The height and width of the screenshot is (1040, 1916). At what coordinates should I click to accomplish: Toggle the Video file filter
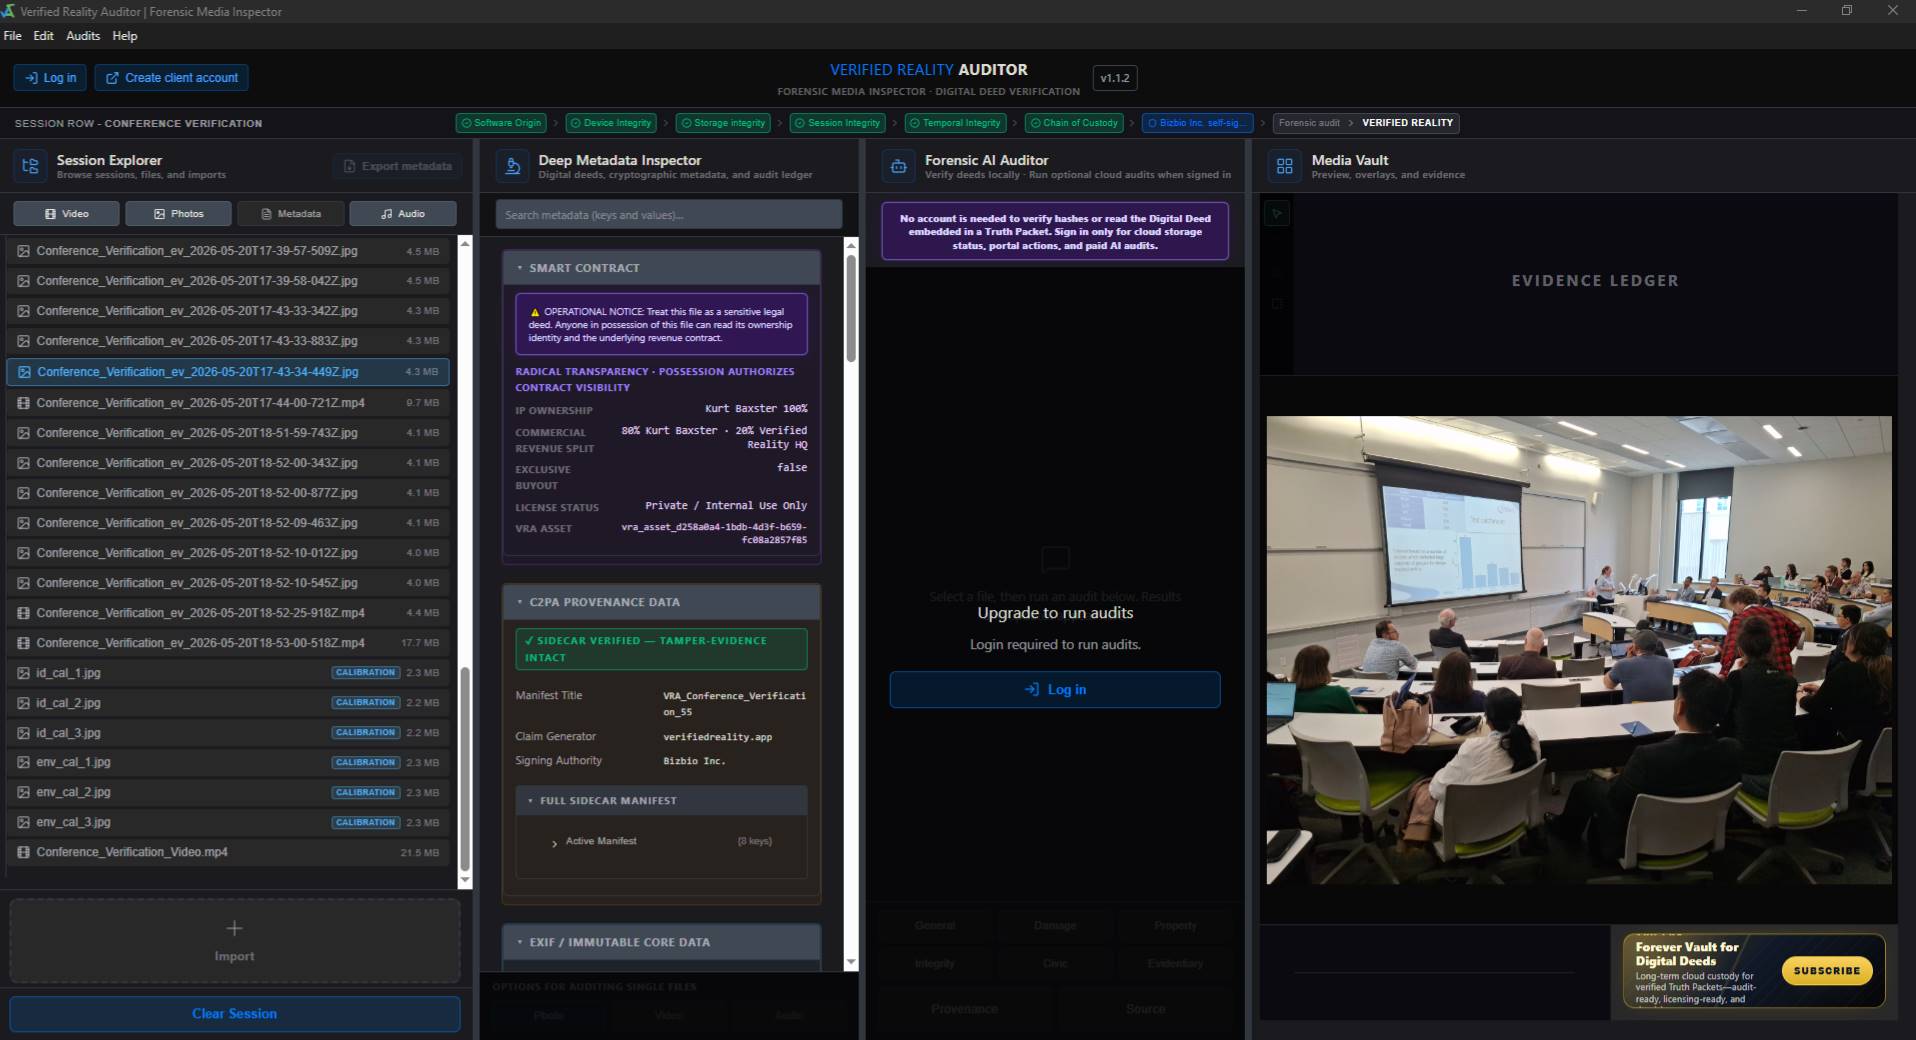(x=66, y=214)
